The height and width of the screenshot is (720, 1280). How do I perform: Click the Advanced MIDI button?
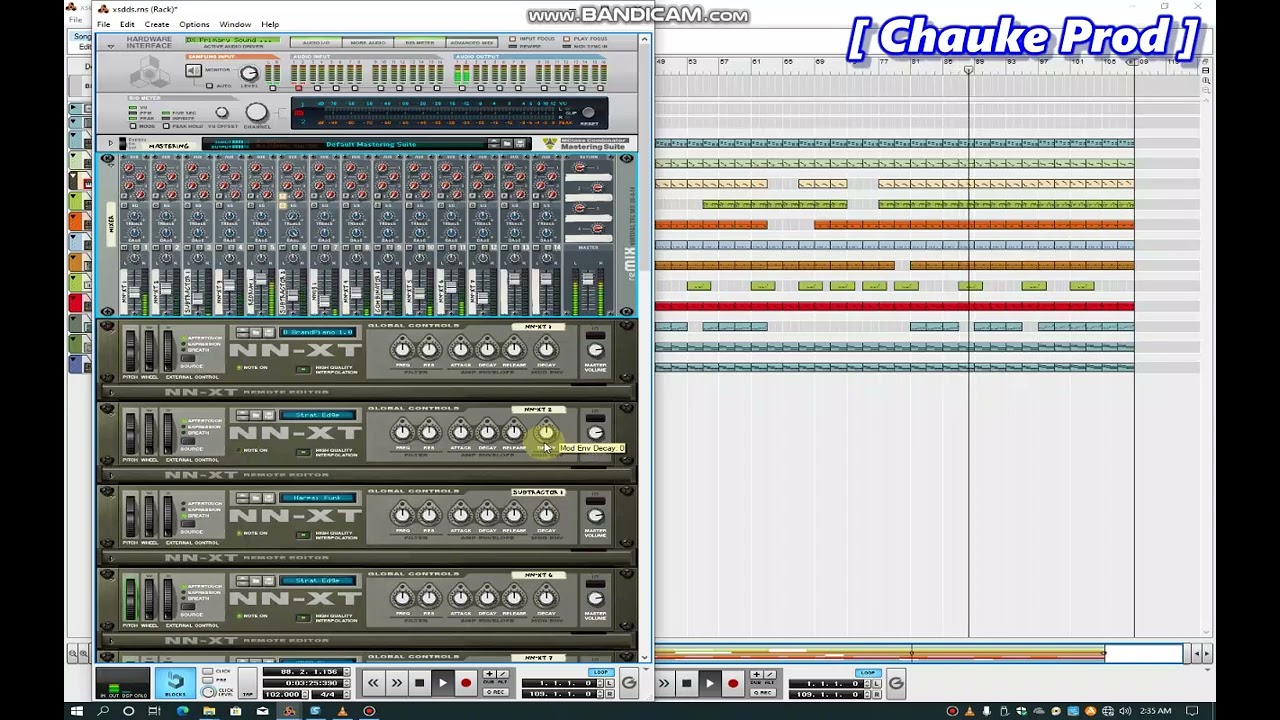tap(471, 43)
